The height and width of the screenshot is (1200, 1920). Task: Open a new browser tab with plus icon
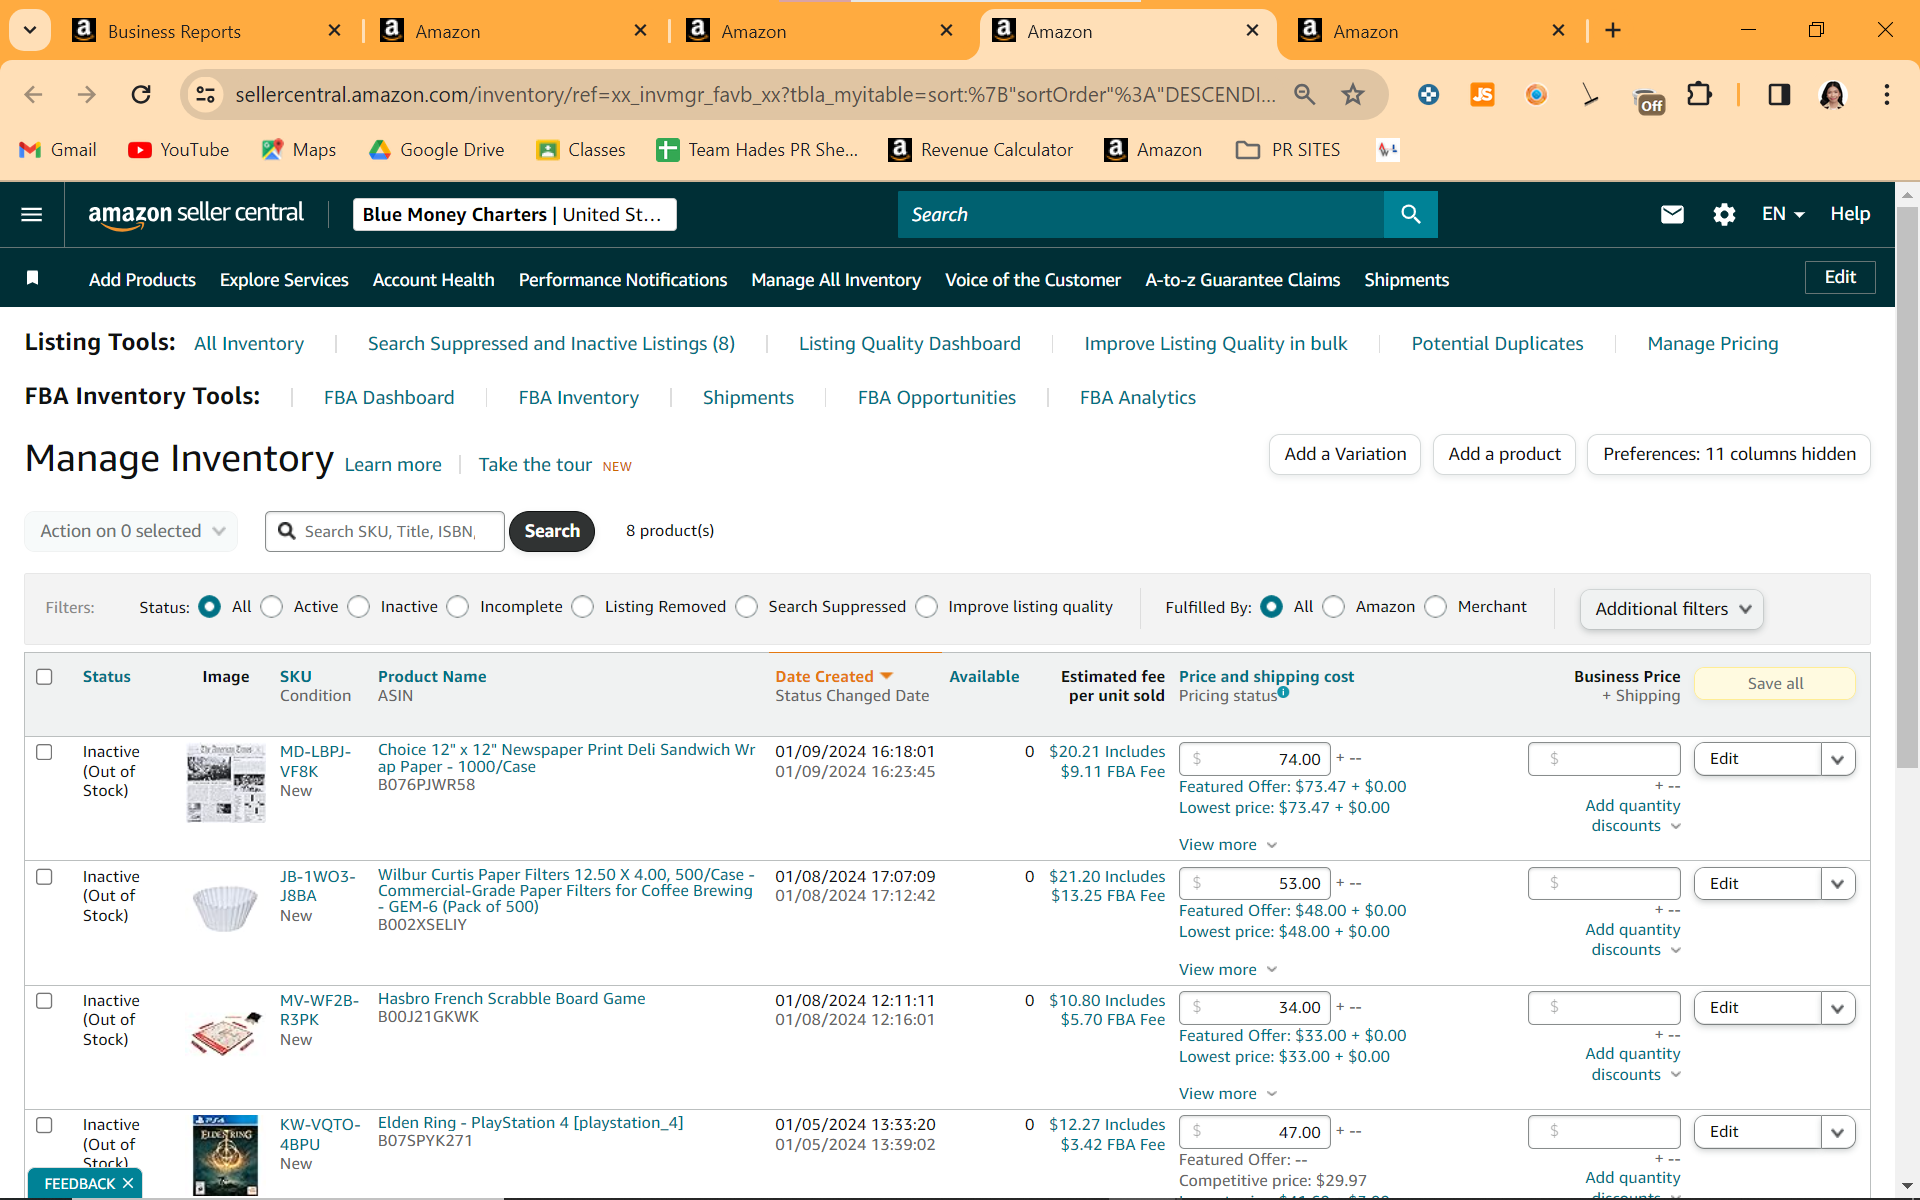click(x=1613, y=31)
